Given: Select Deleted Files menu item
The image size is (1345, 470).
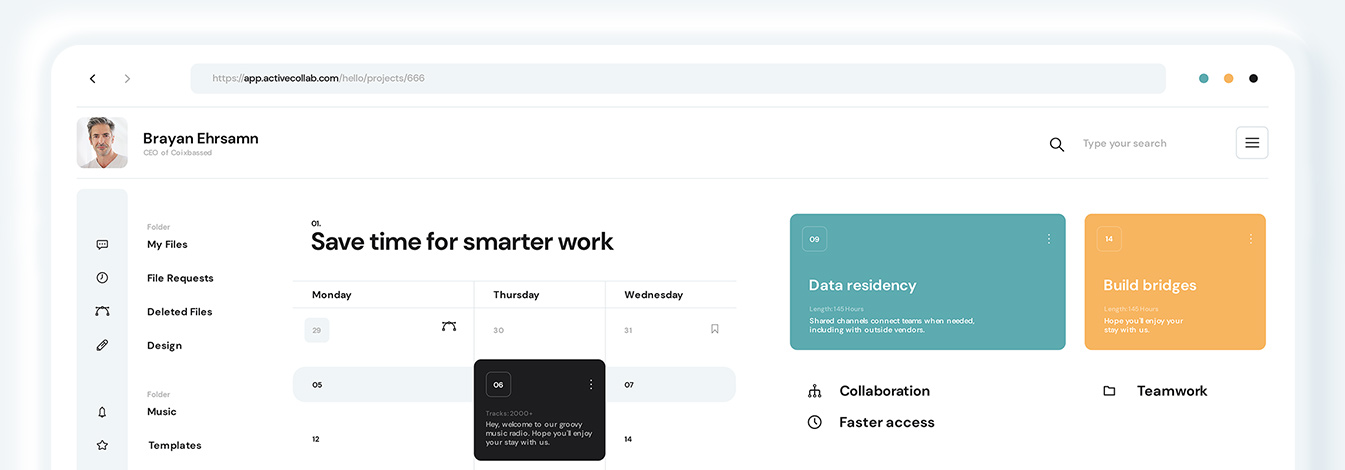Looking at the screenshot, I should coord(179,312).
